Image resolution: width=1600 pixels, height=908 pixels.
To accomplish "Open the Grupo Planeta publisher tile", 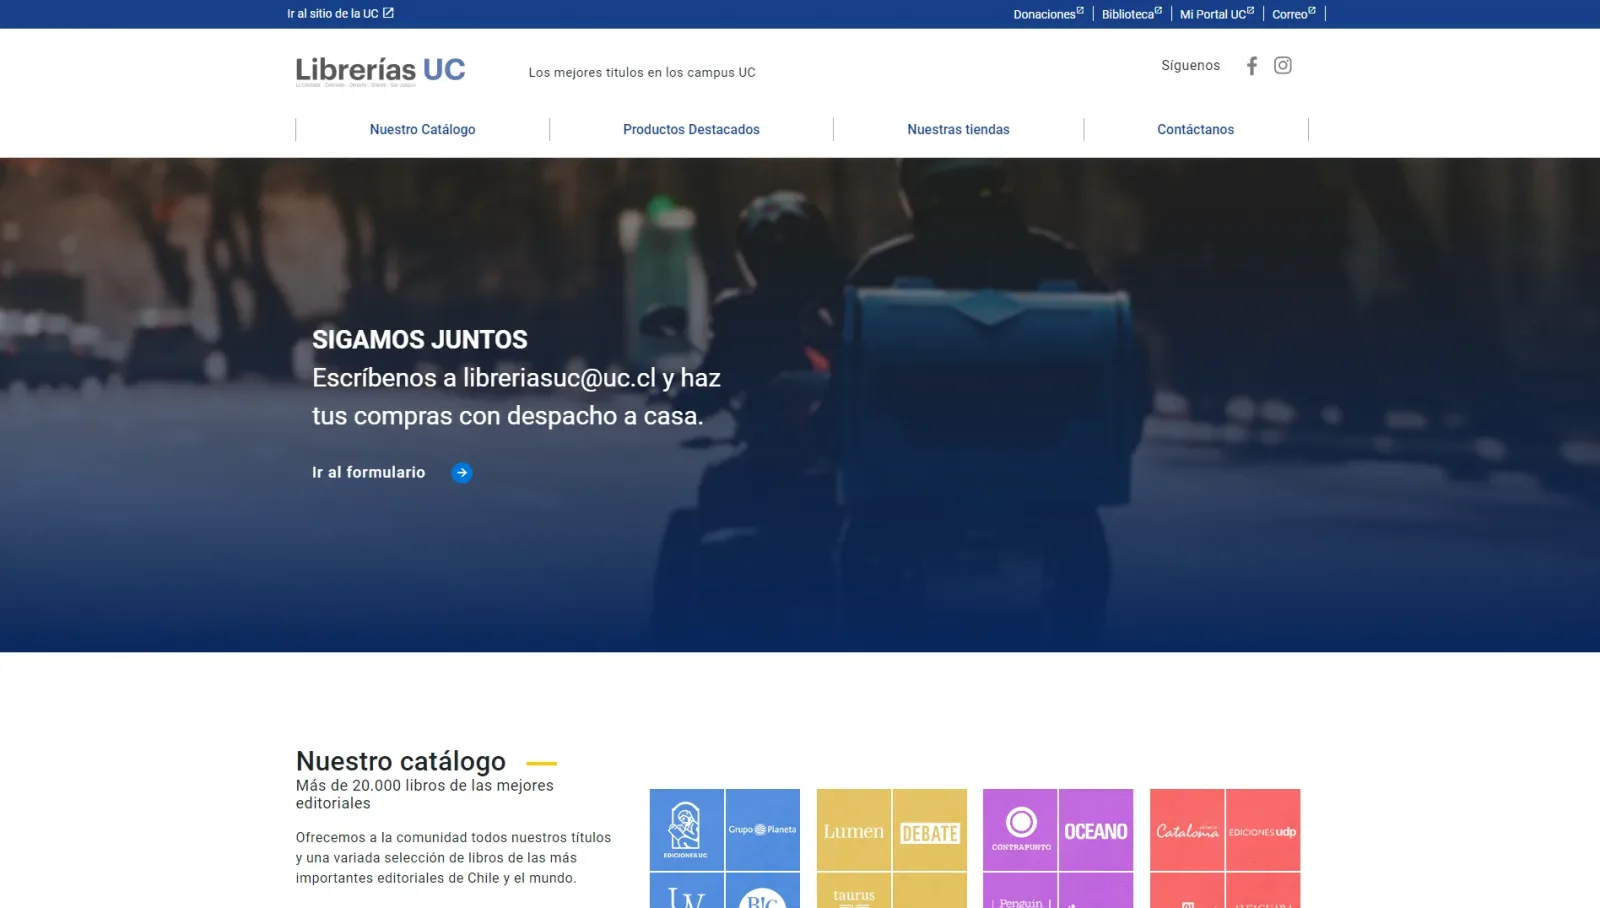I will tap(763, 830).
